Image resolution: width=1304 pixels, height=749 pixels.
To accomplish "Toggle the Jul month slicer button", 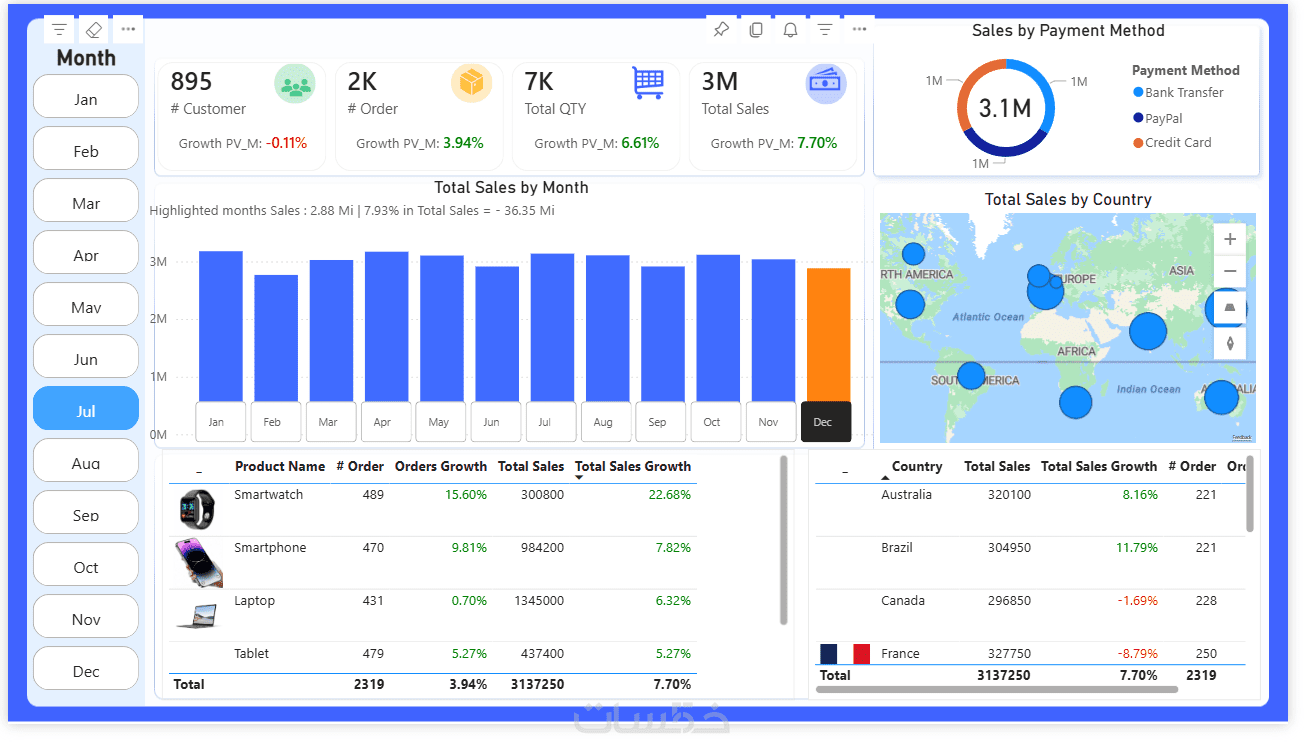I will pos(86,409).
